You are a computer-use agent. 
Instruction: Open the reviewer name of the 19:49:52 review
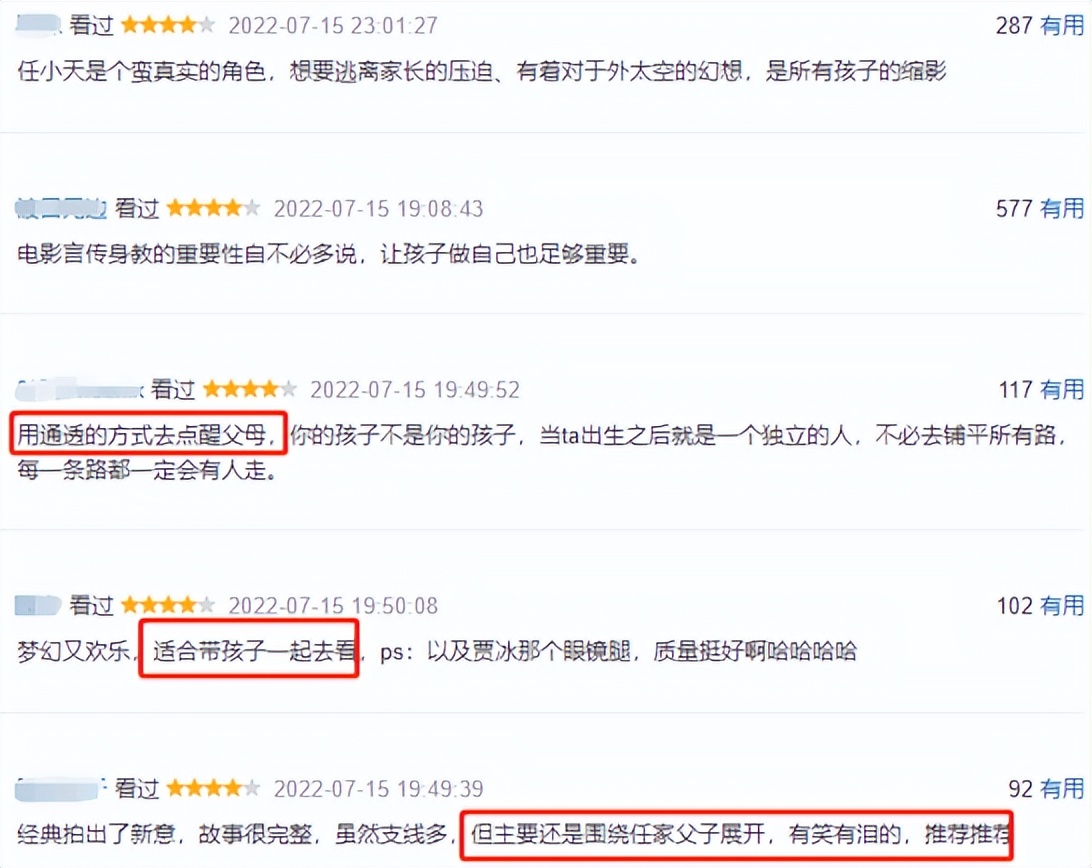[x=79, y=389]
